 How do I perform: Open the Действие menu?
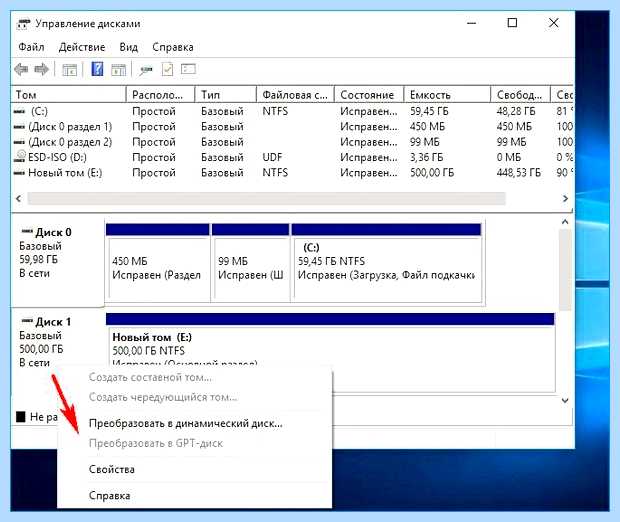(x=82, y=47)
